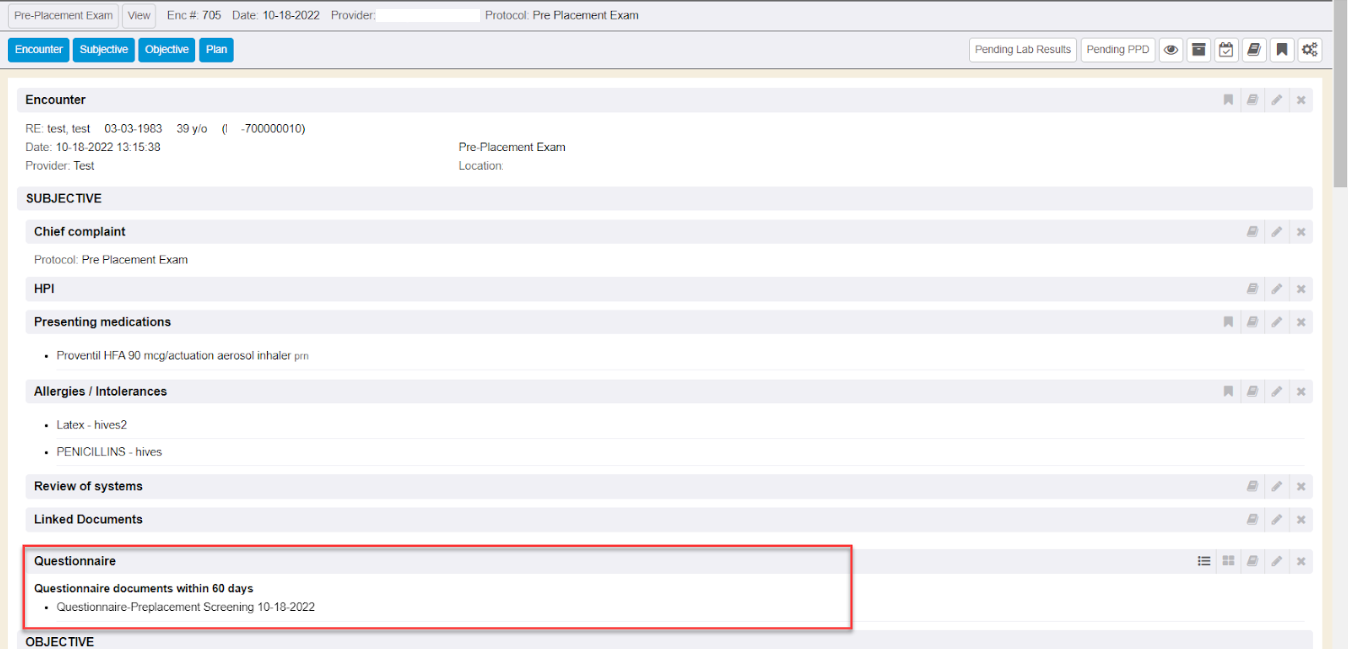Click the archive box icon in toolbar
This screenshot has width=1351, height=649.
coord(1198,50)
